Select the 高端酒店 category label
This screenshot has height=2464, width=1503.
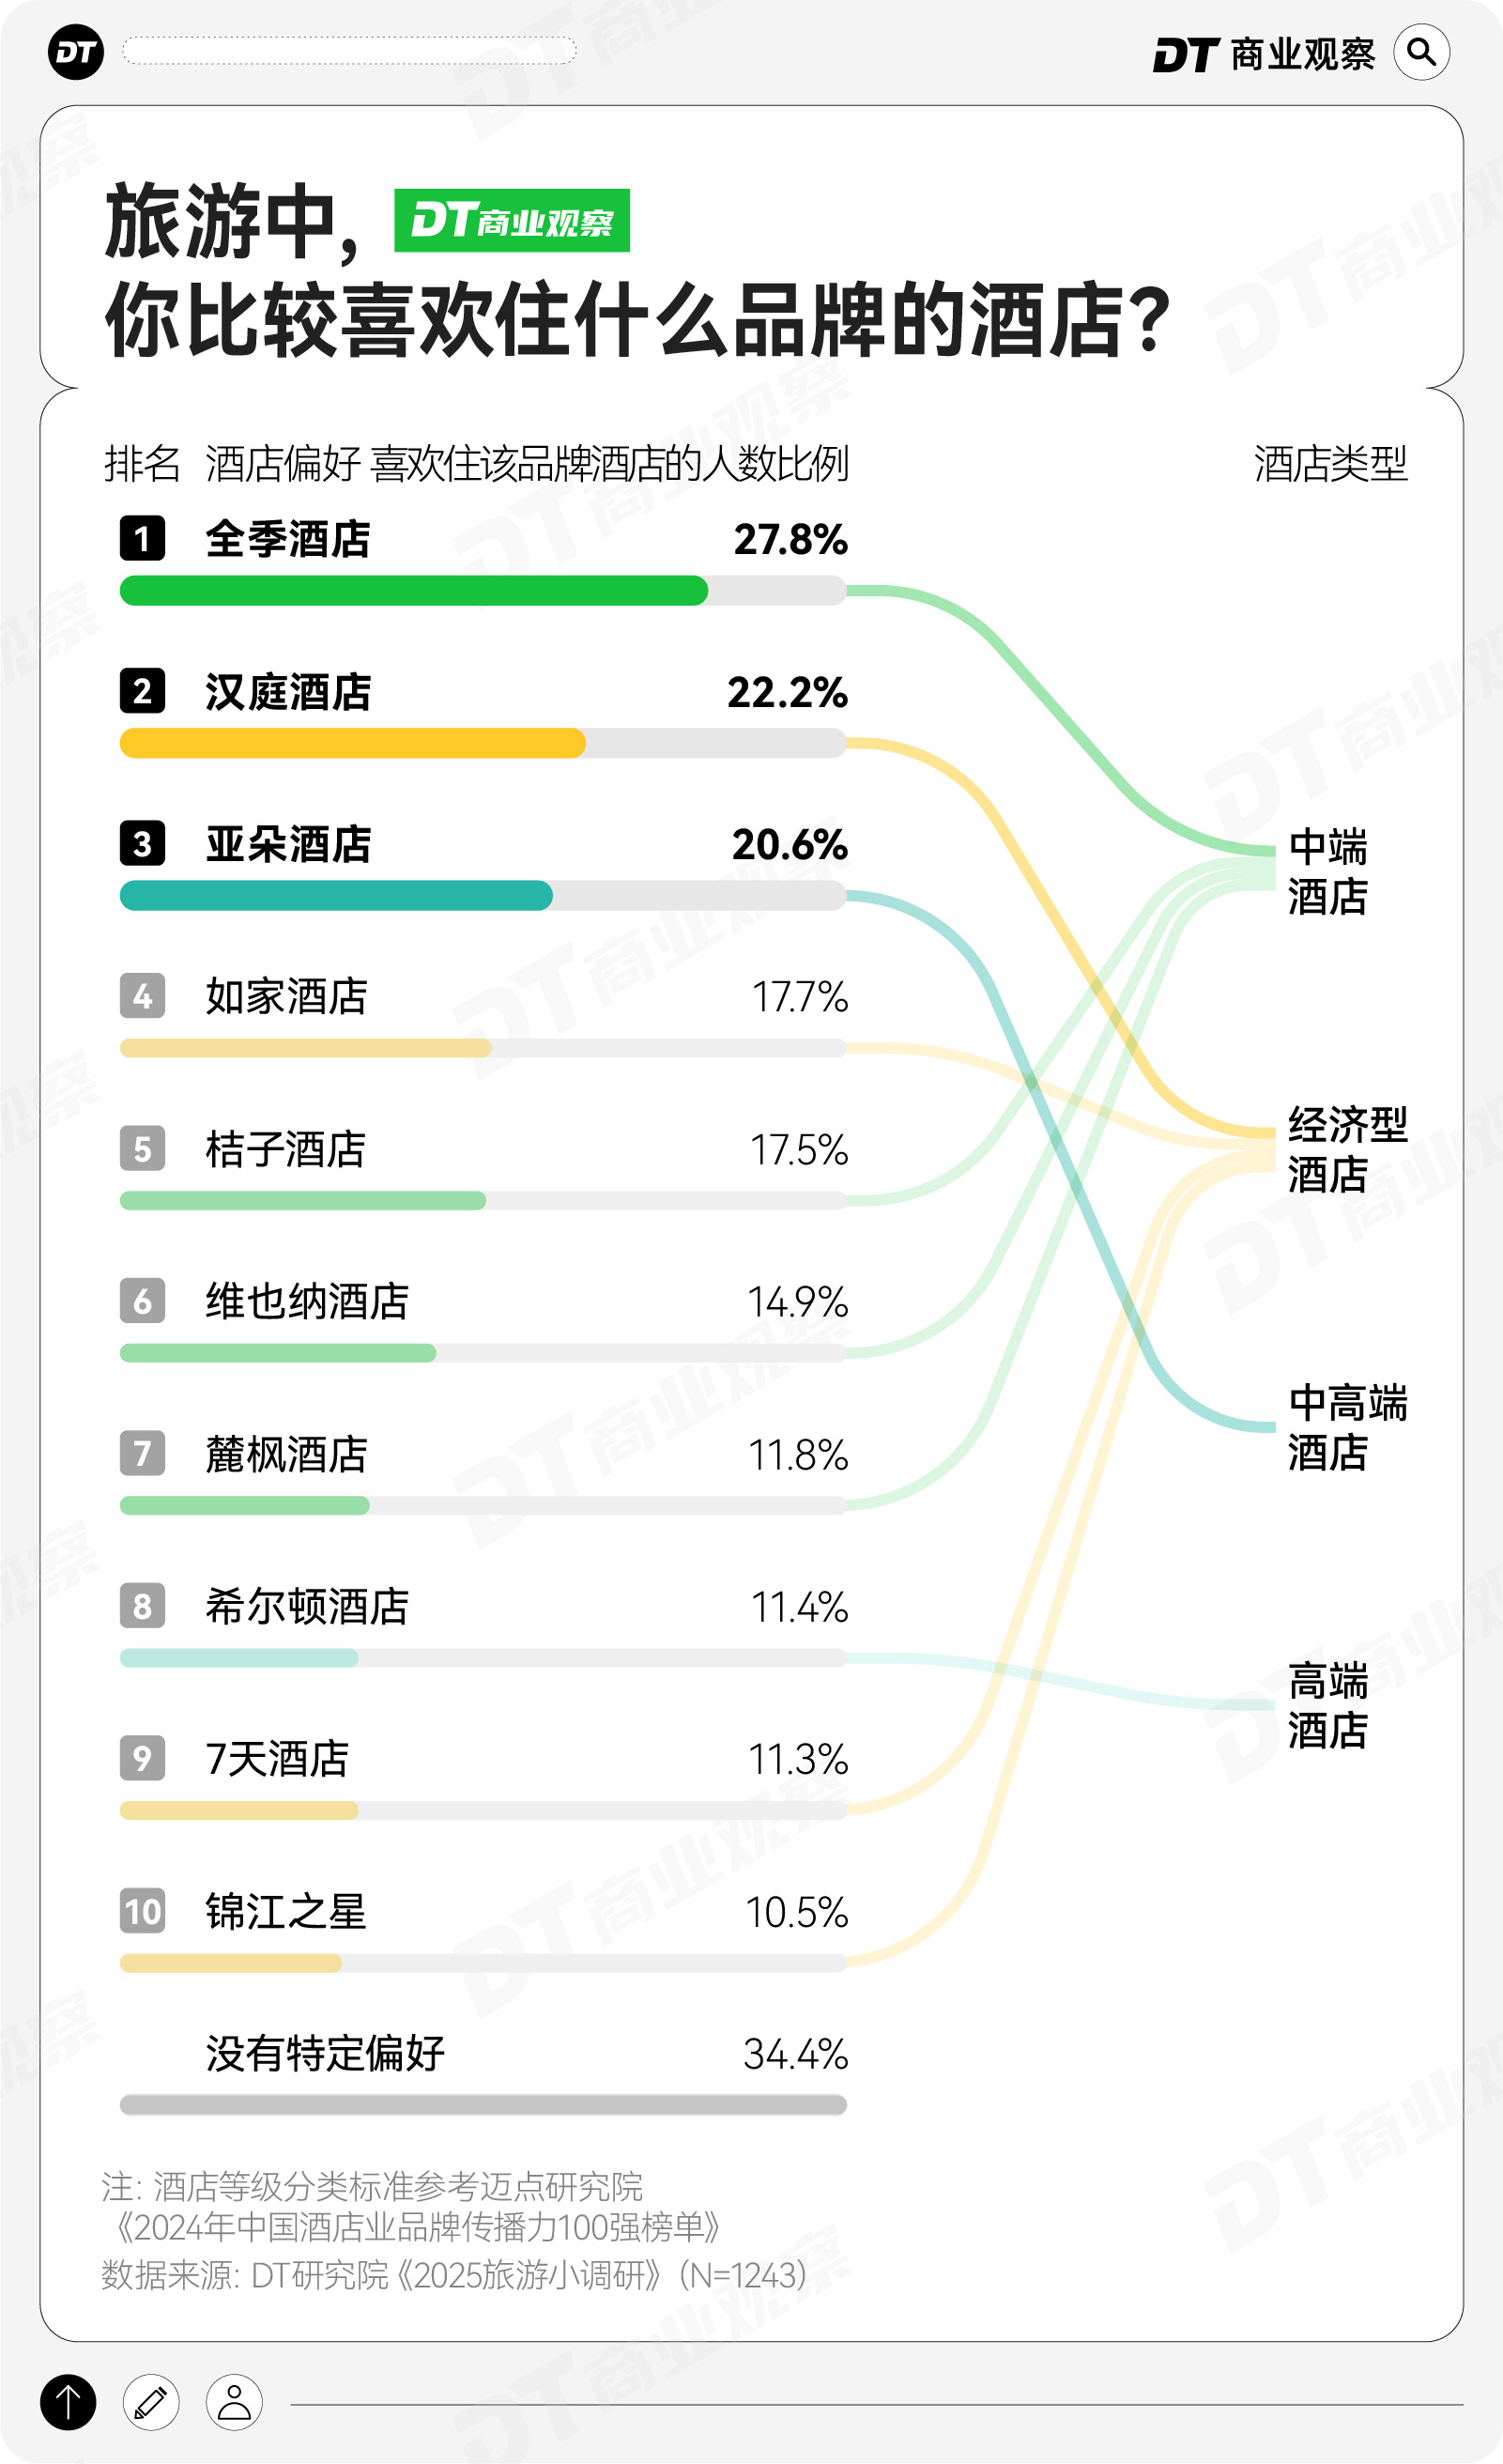1327,1706
